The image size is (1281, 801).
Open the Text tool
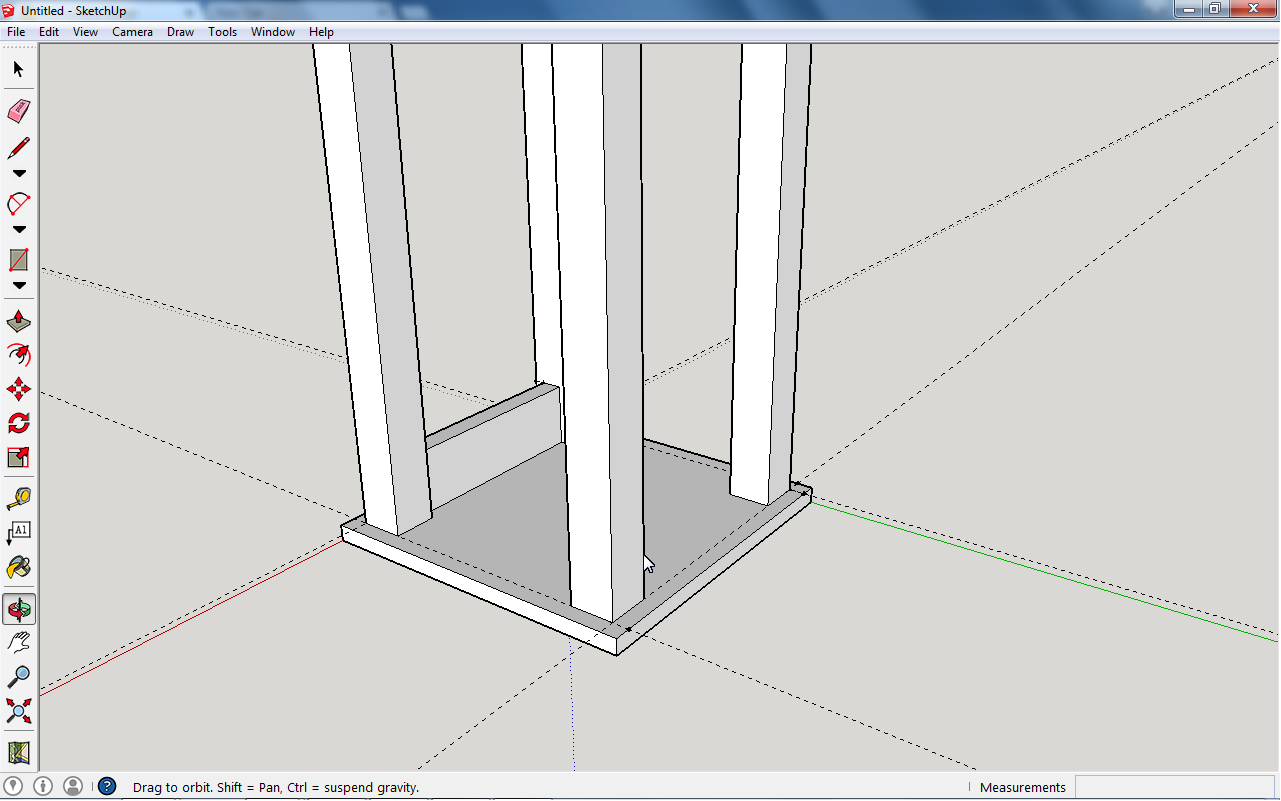pyautogui.click(x=17, y=531)
